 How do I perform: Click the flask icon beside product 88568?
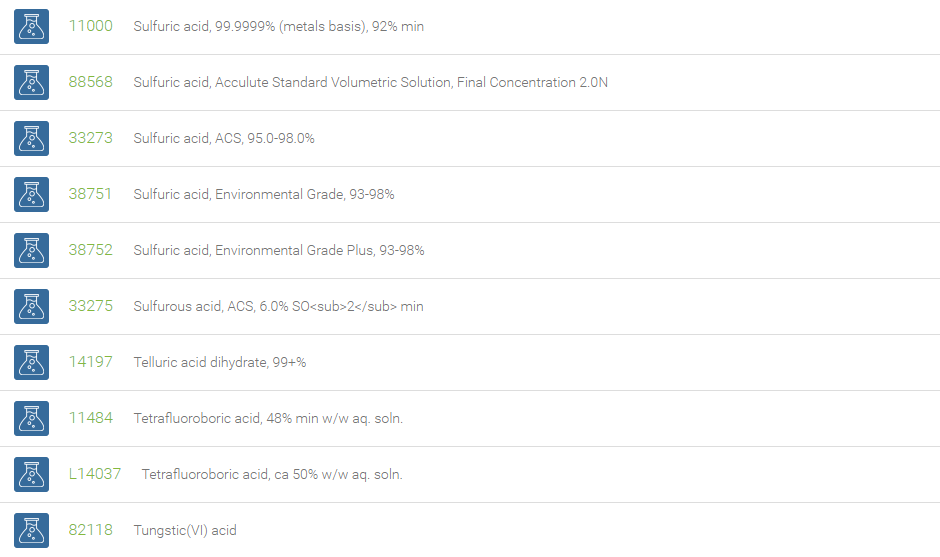click(31, 82)
